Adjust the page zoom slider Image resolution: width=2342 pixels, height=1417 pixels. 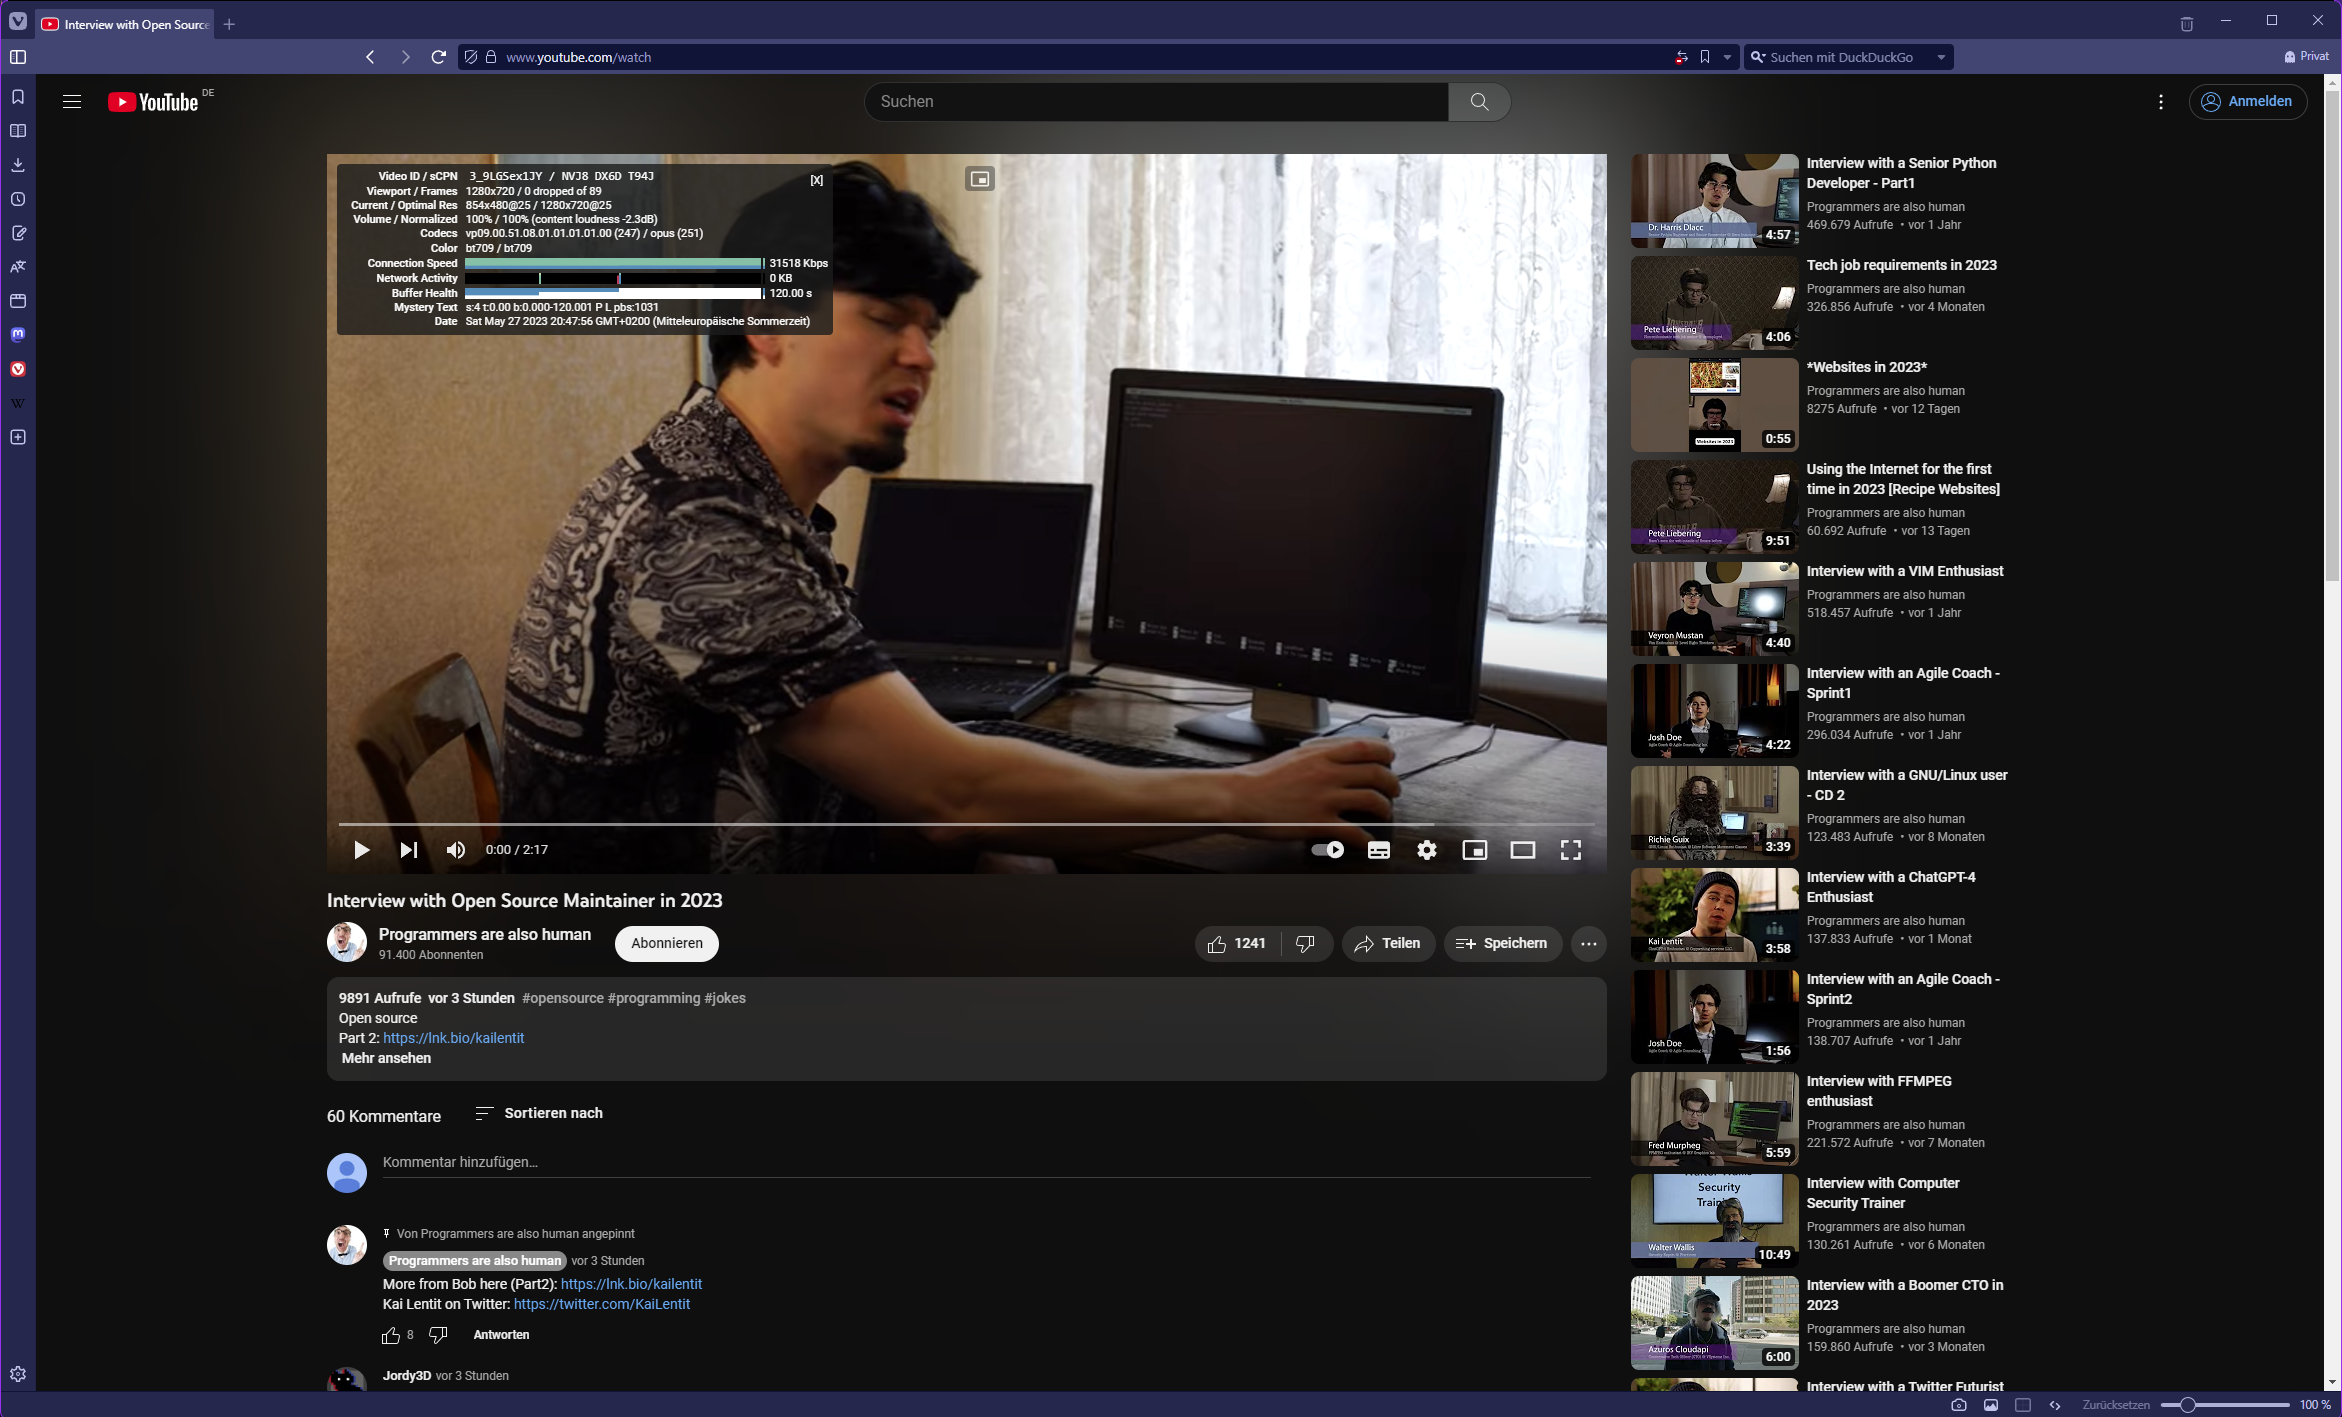[x=2187, y=1405]
